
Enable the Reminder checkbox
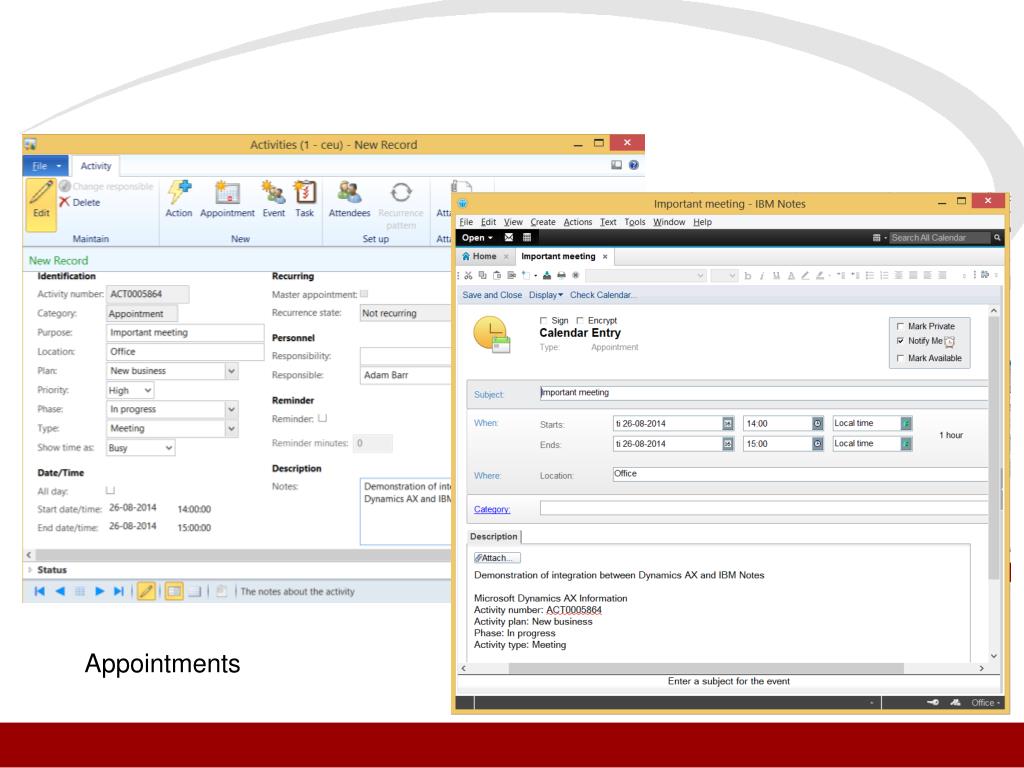tap(323, 418)
